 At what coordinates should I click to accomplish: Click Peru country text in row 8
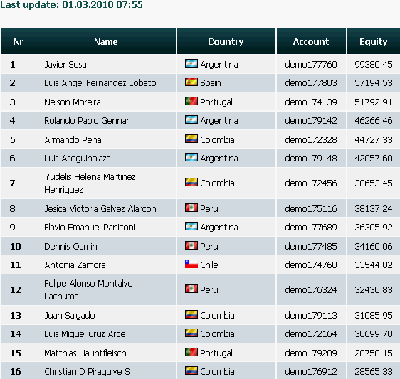209,209
